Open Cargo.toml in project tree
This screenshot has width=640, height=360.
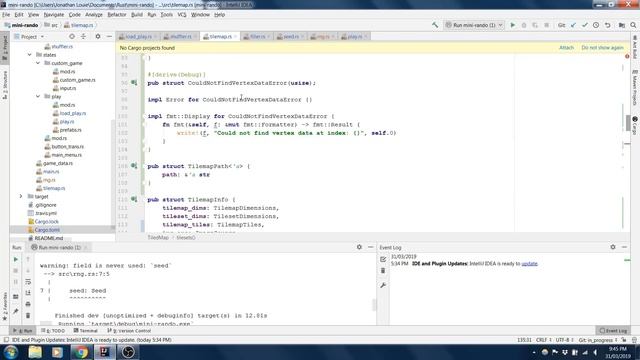click(x=47, y=230)
